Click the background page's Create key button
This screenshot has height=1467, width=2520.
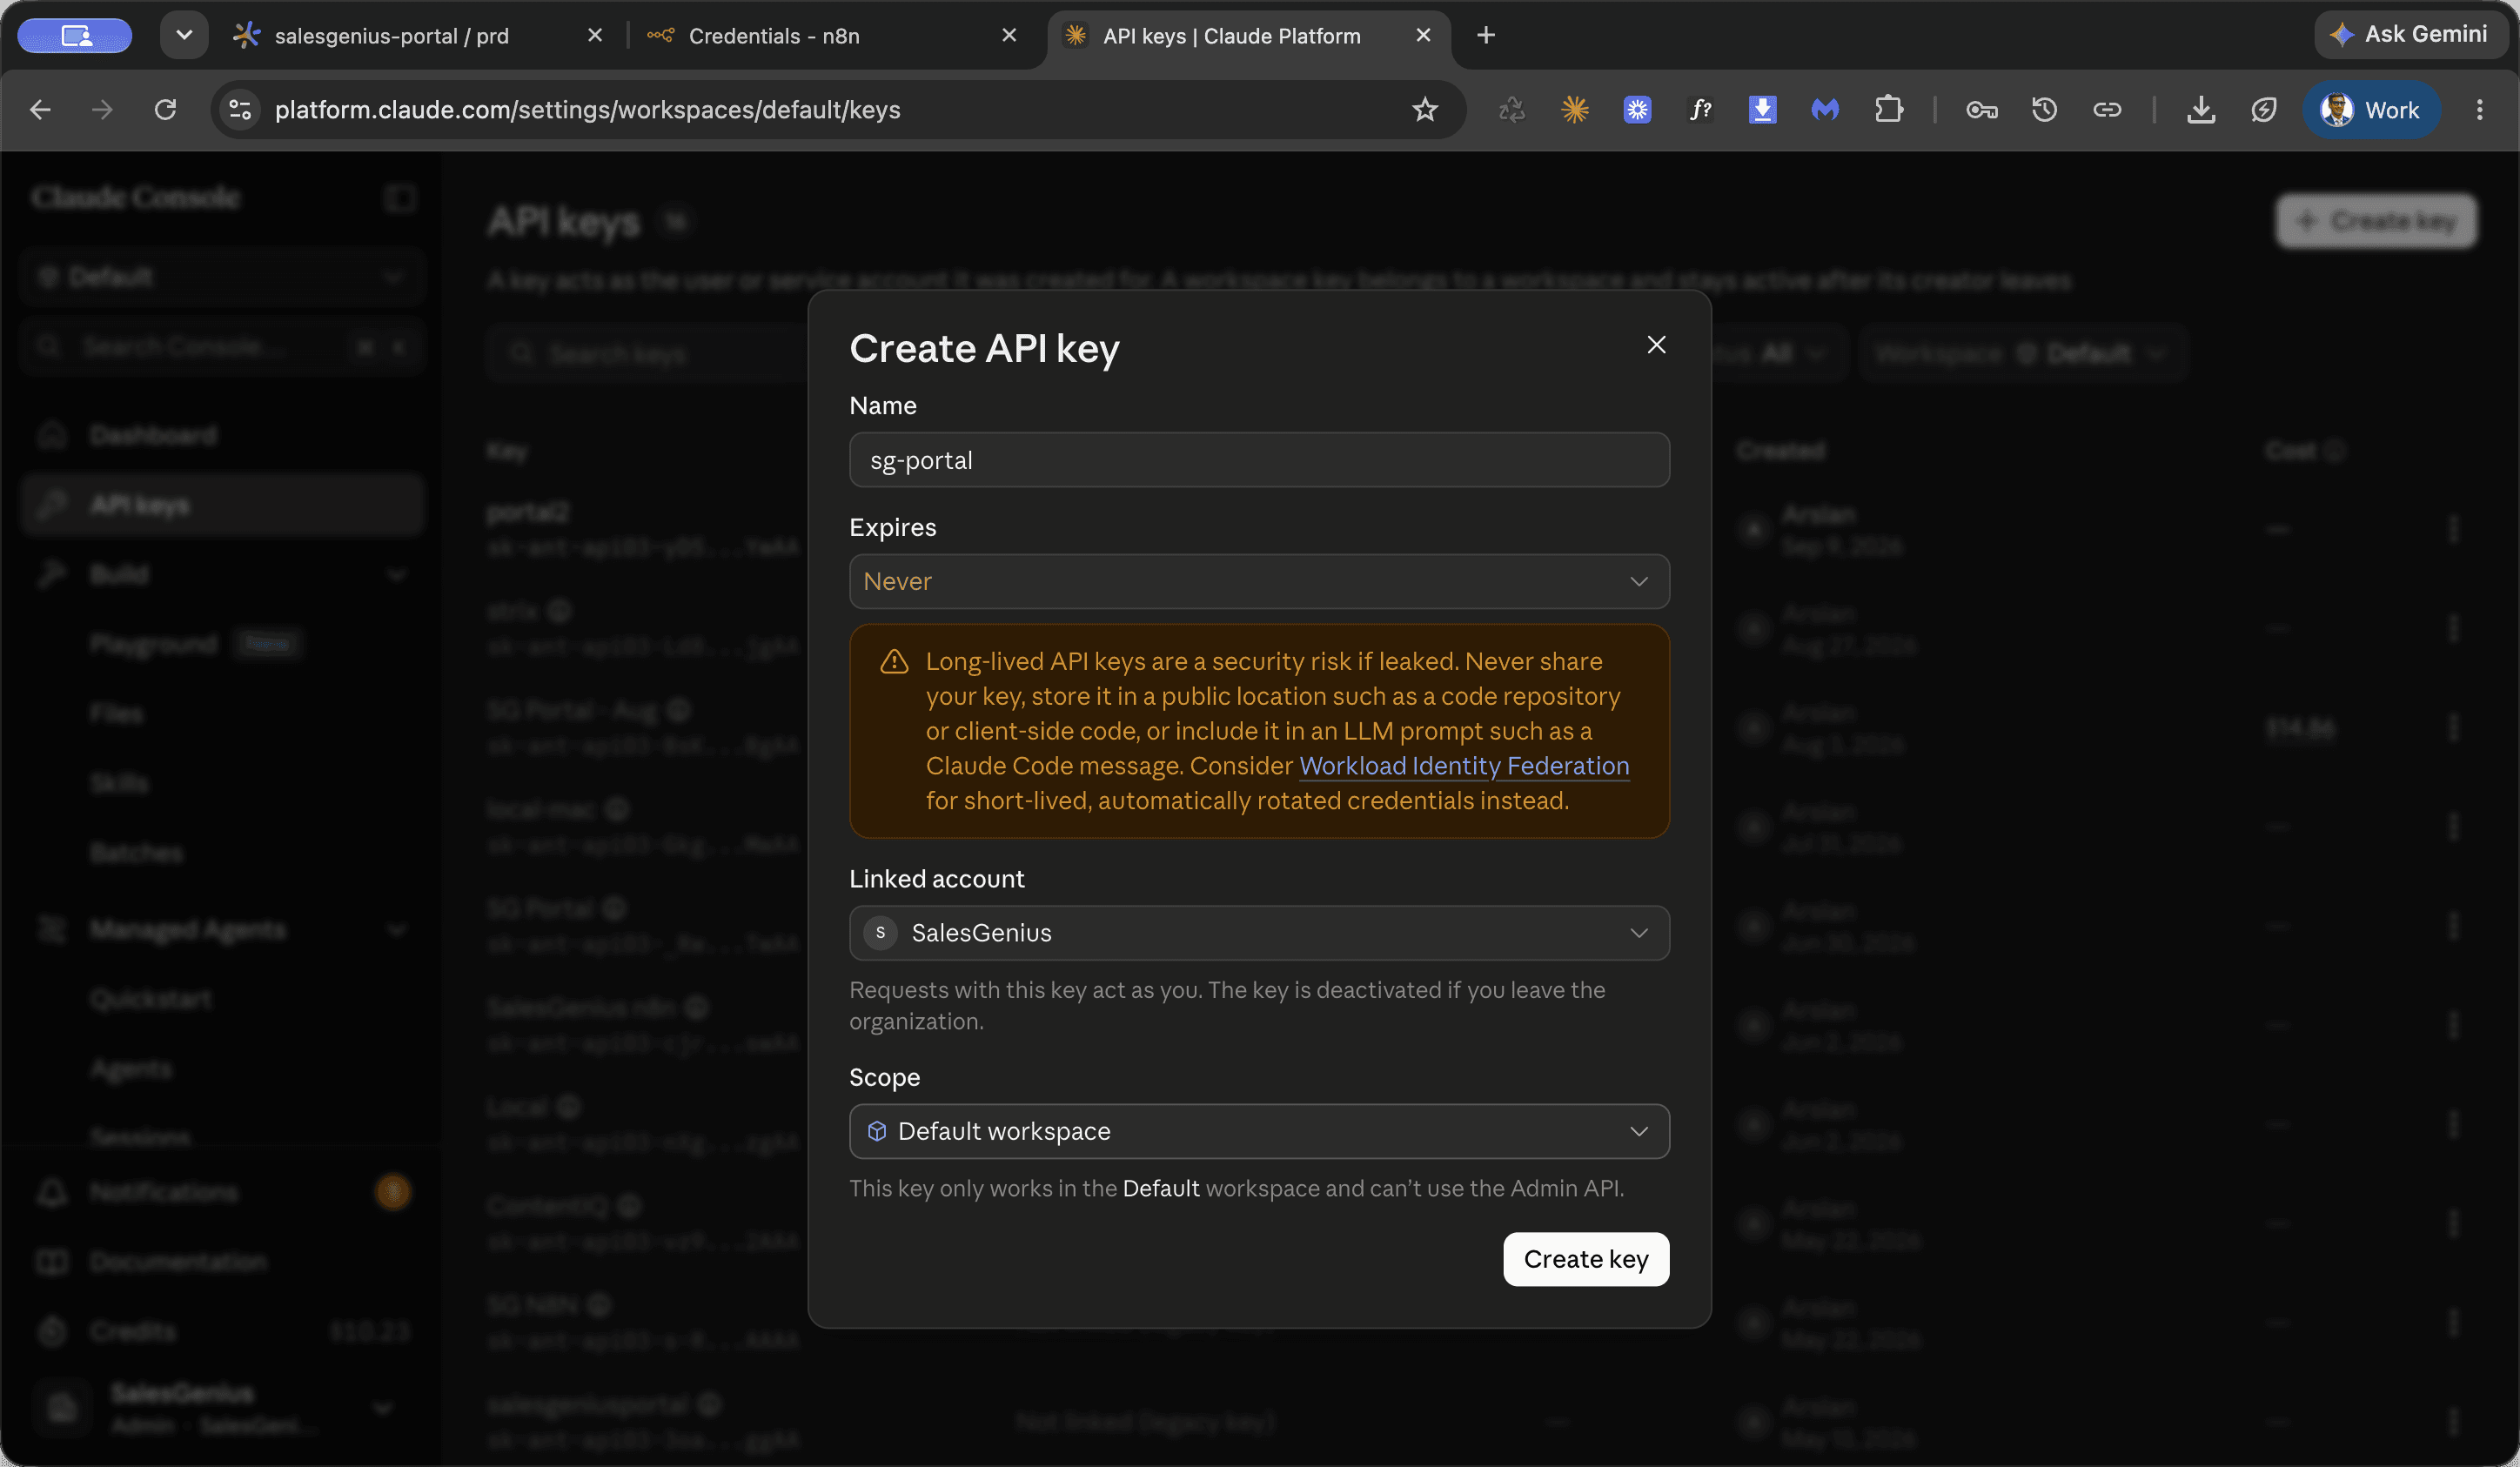(2376, 221)
